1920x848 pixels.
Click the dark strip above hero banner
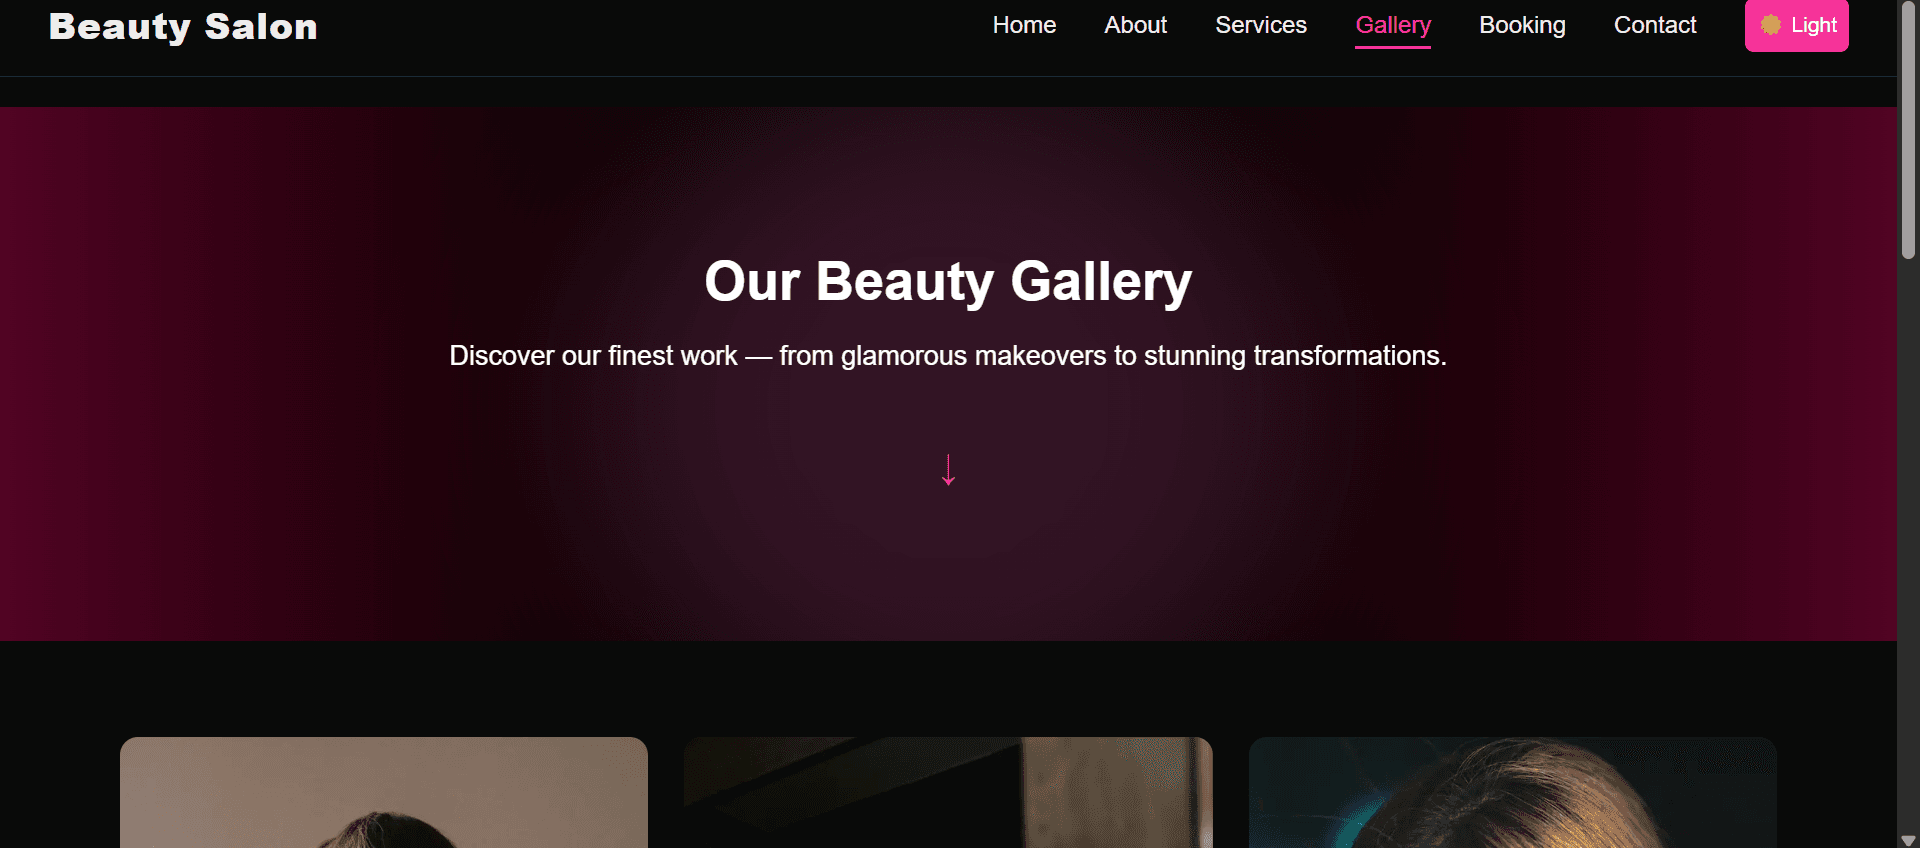click(948, 92)
